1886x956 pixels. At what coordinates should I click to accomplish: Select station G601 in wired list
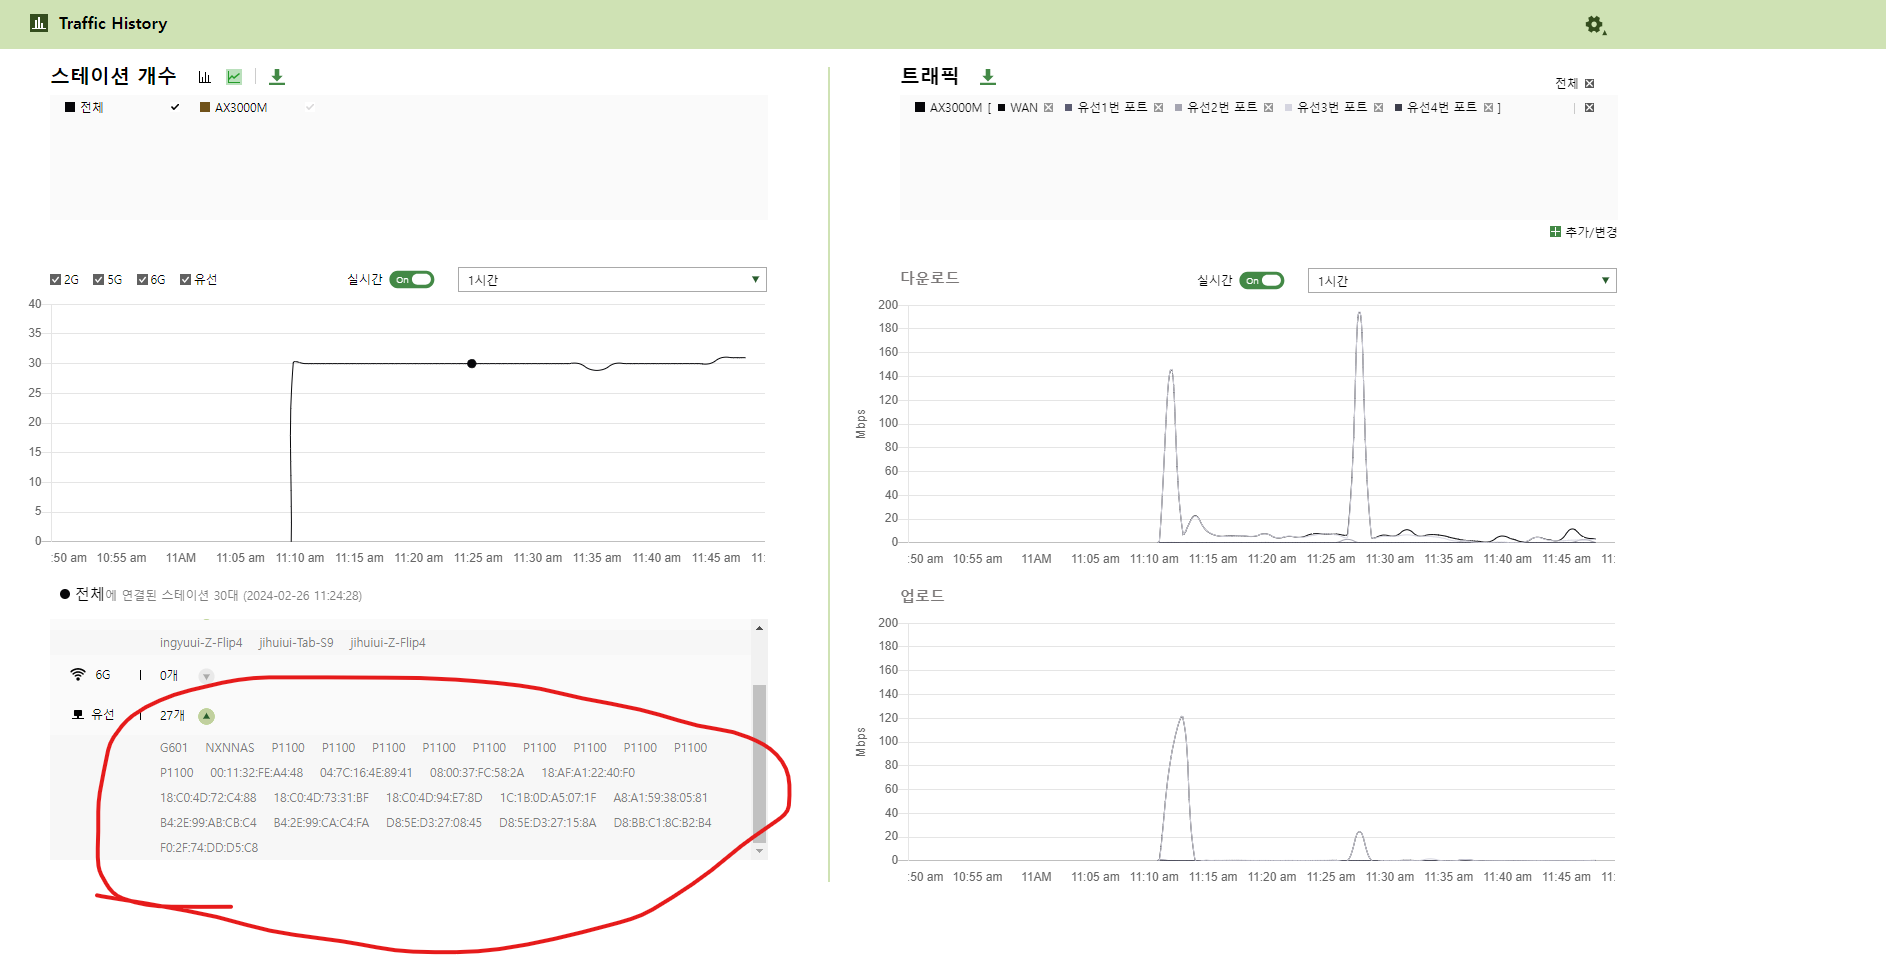(x=174, y=748)
